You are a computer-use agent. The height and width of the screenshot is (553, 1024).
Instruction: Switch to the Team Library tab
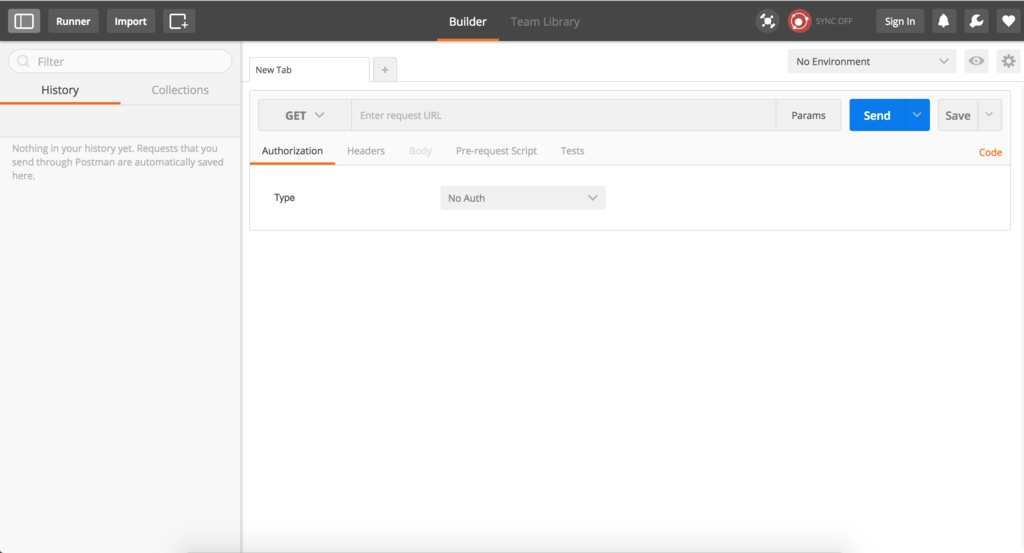[x=545, y=22]
